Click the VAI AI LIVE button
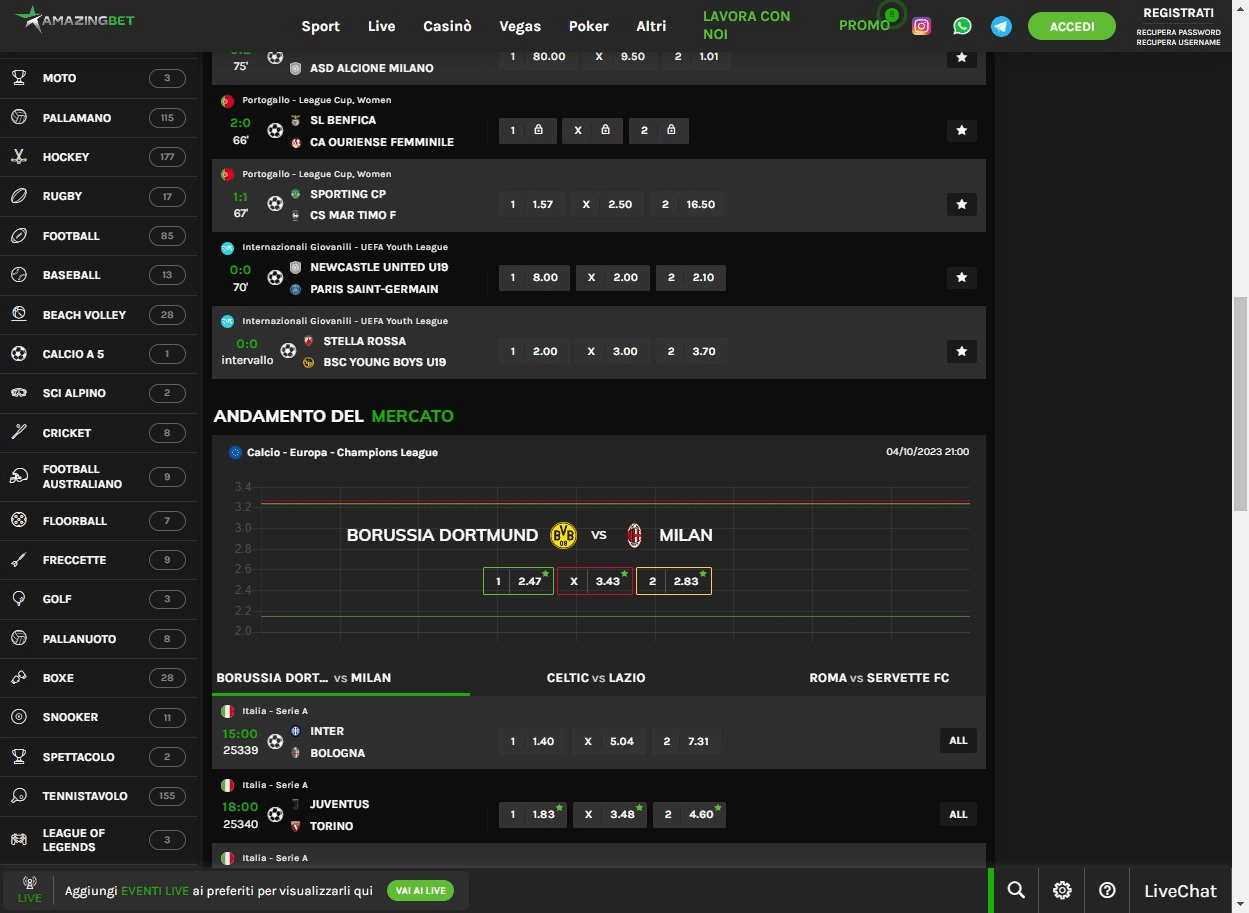The width and height of the screenshot is (1249, 913). pyautogui.click(x=420, y=890)
